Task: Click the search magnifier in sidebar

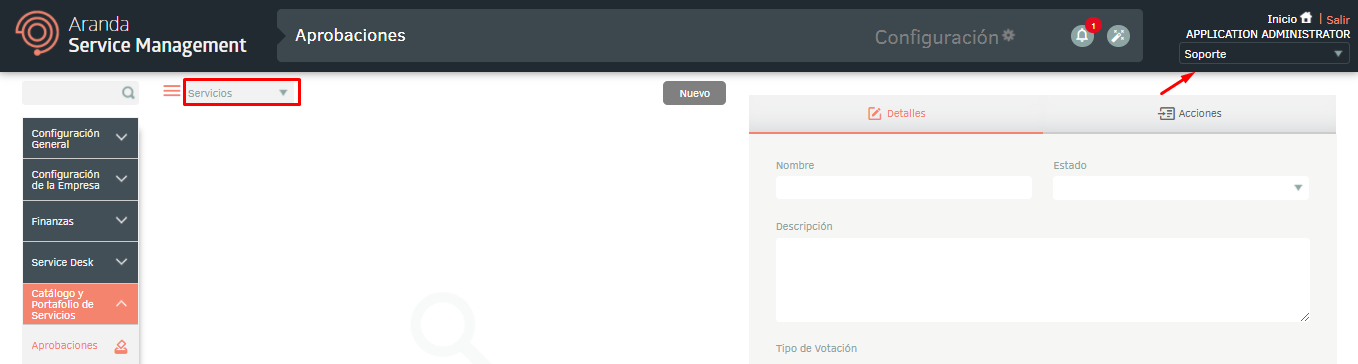Action: pos(128,93)
